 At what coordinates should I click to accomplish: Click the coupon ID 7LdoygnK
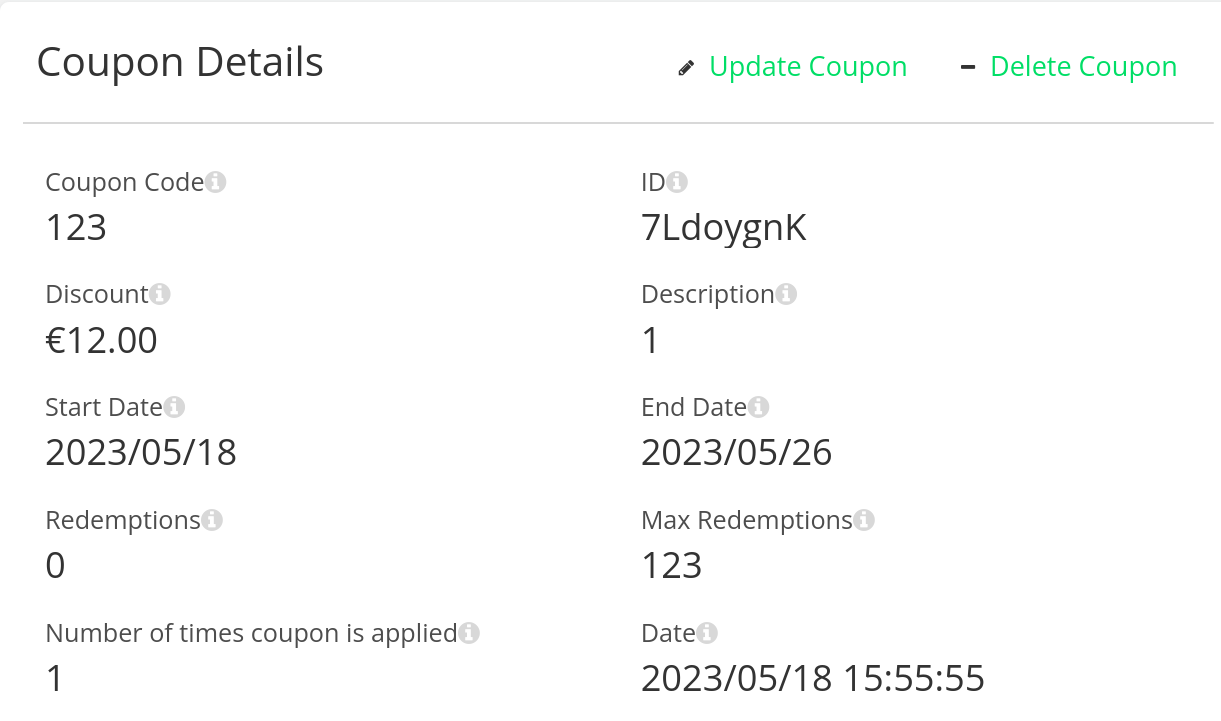[724, 227]
